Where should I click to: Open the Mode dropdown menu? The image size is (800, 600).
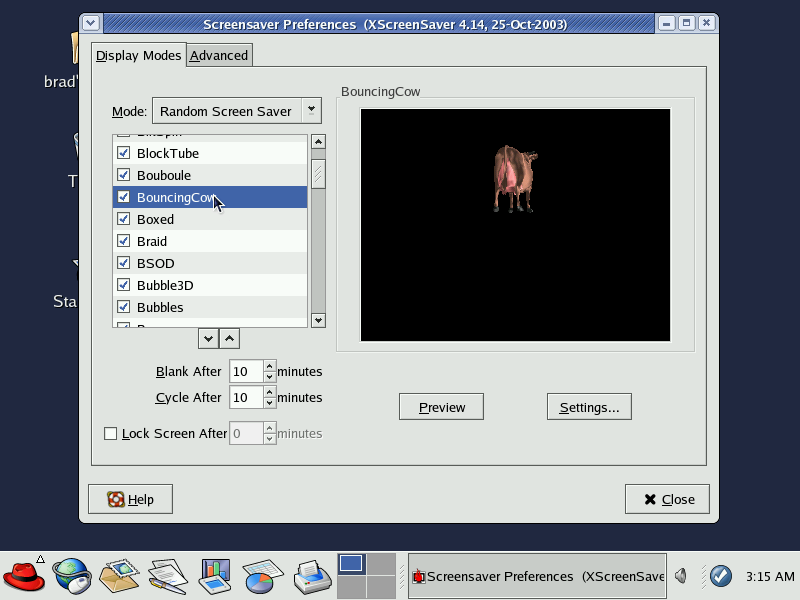click(237, 111)
